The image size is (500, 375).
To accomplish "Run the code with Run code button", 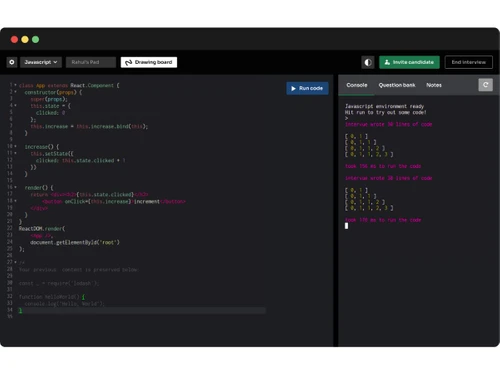I will [x=307, y=88].
